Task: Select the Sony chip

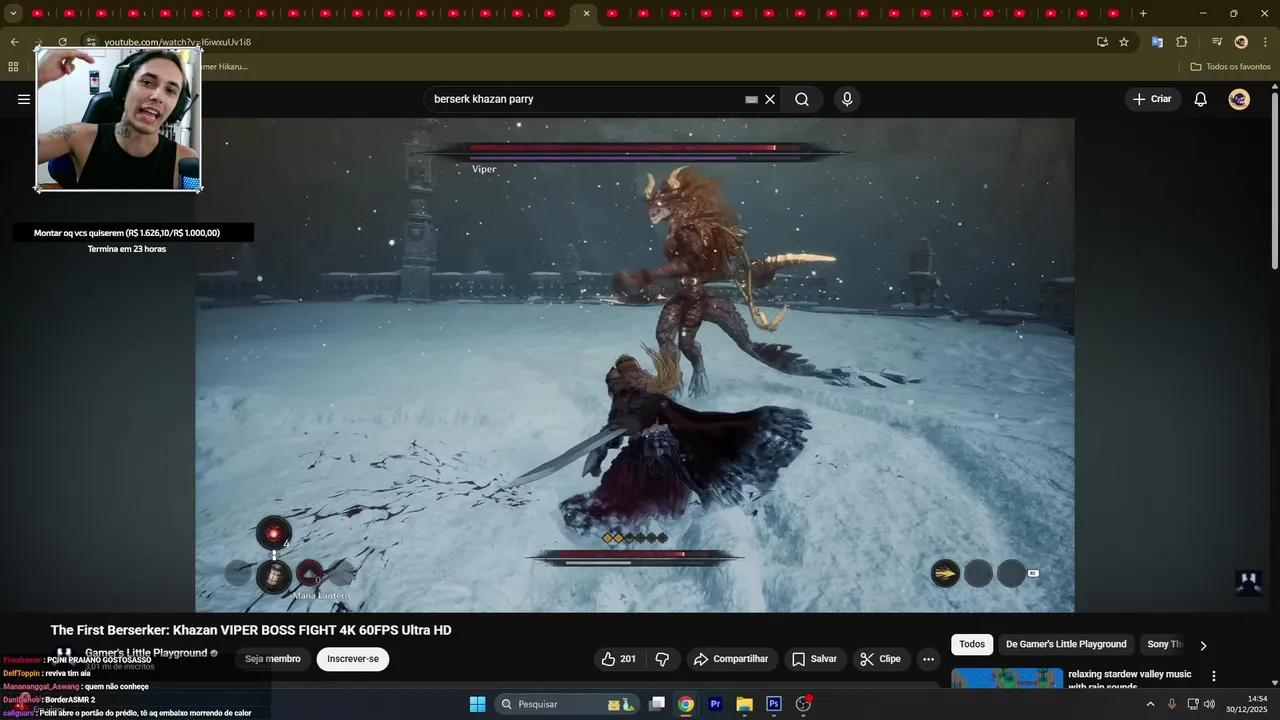Action: point(1162,644)
